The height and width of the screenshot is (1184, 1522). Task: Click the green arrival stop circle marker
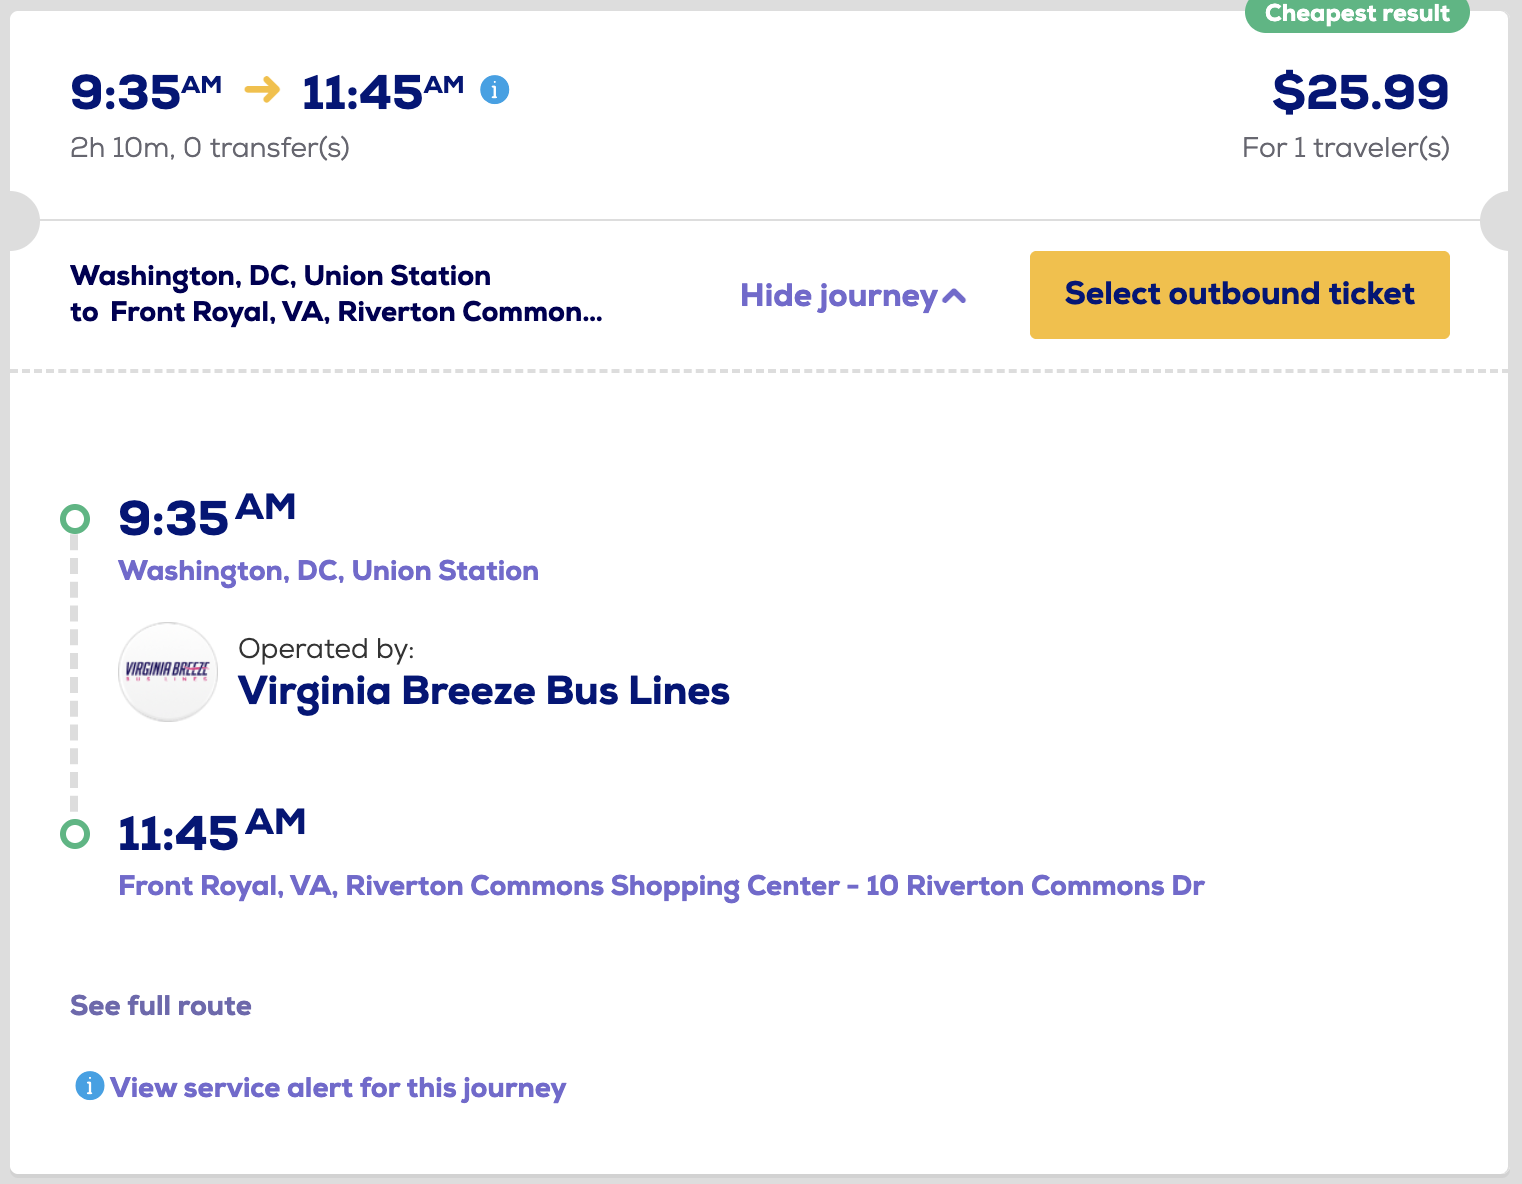click(x=75, y=834)
